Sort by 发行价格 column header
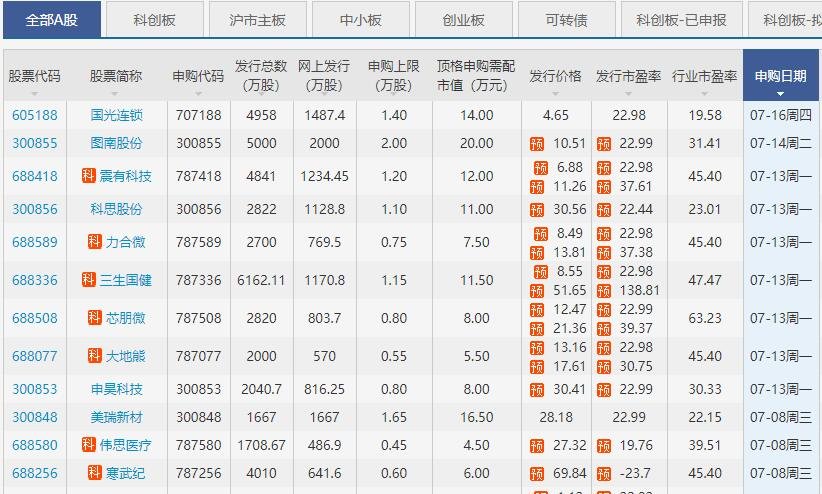Viewport: 822px width, 494px height. 556,76
